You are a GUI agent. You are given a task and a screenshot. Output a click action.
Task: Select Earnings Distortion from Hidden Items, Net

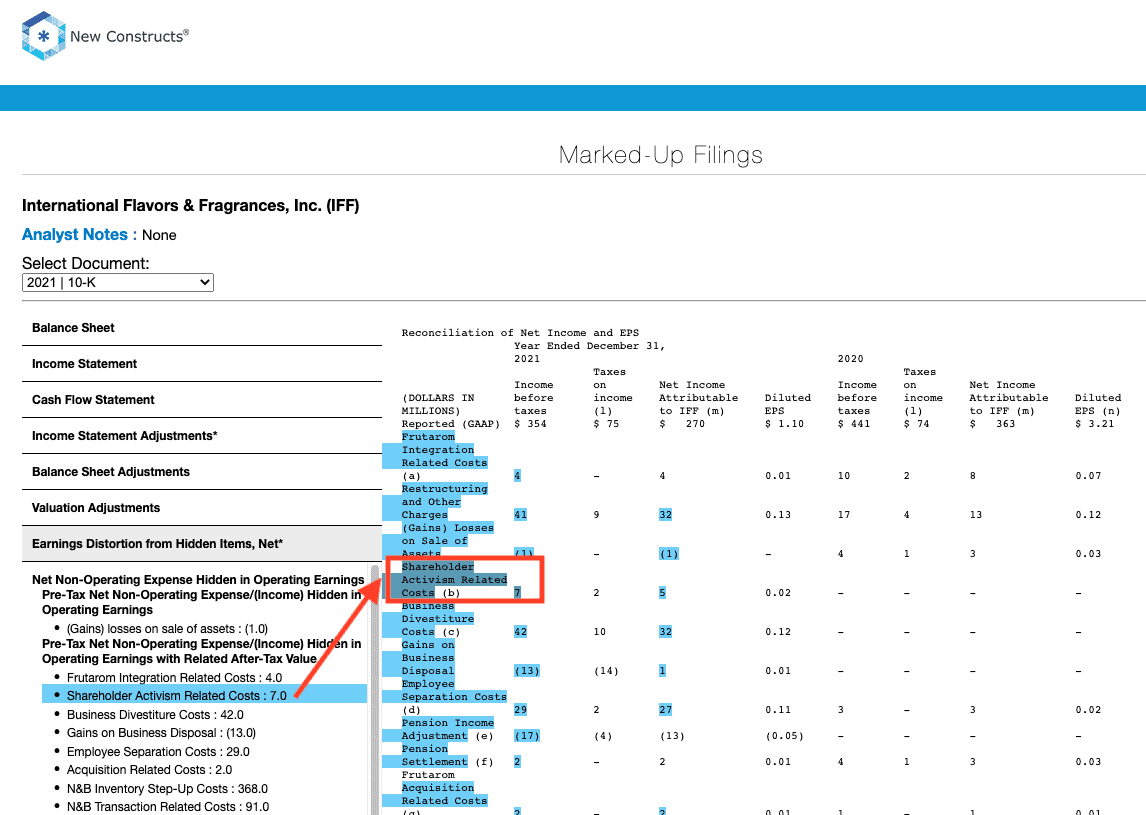[202, 544]
